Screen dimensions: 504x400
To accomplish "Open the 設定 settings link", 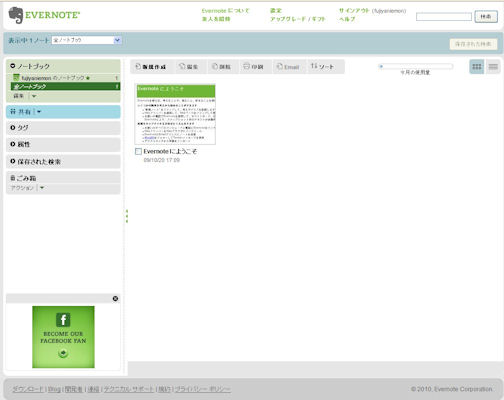I will click(x=276, y=11).
